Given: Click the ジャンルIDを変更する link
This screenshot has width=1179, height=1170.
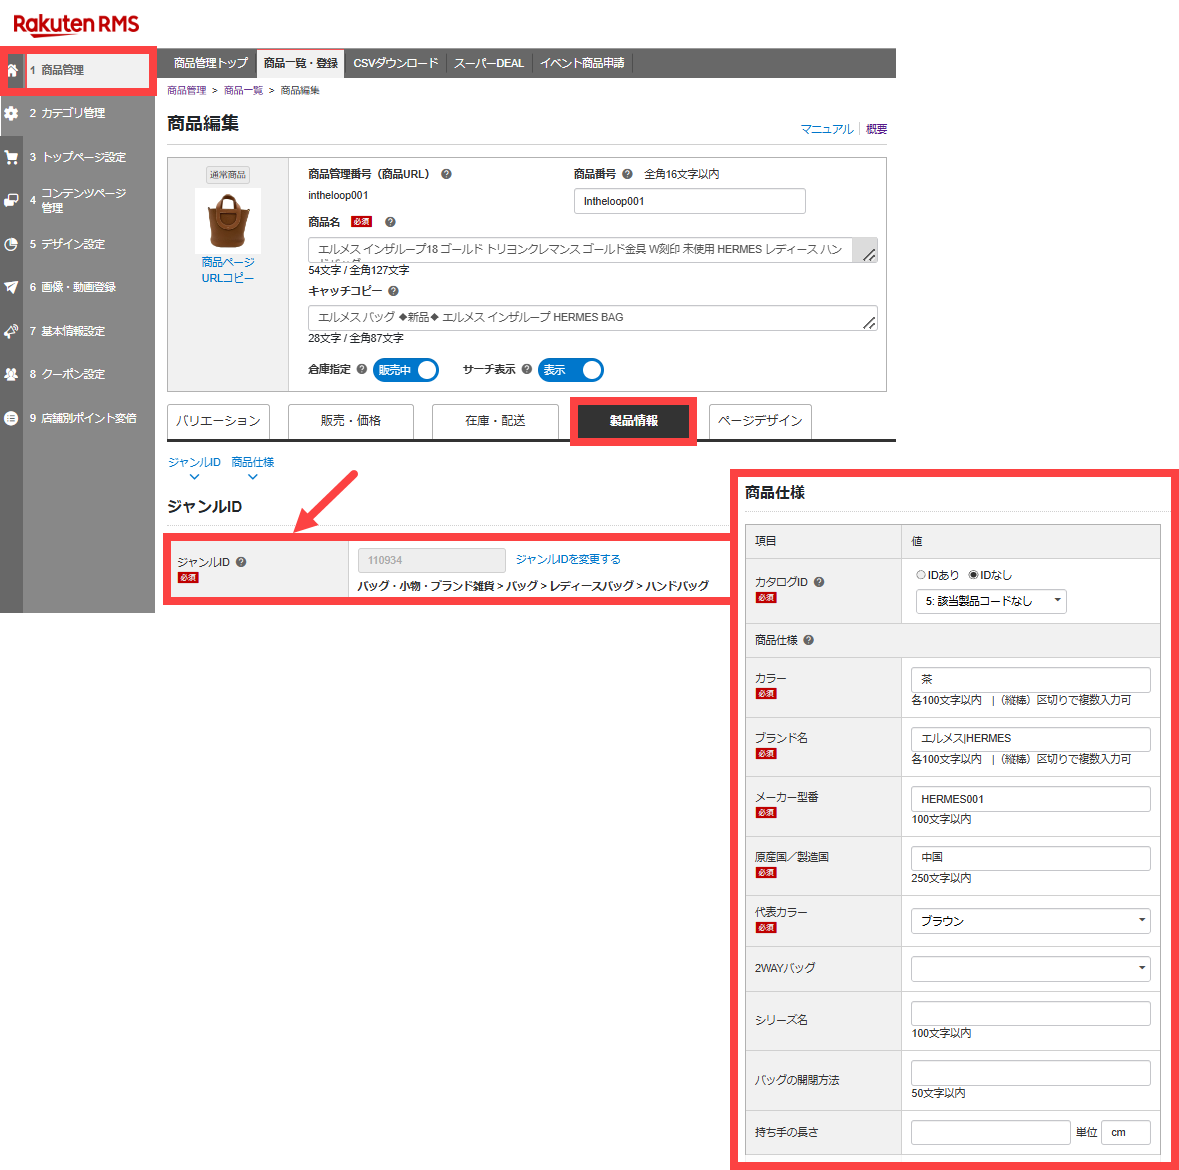Looking at the screenshot, I should point(568,559).
